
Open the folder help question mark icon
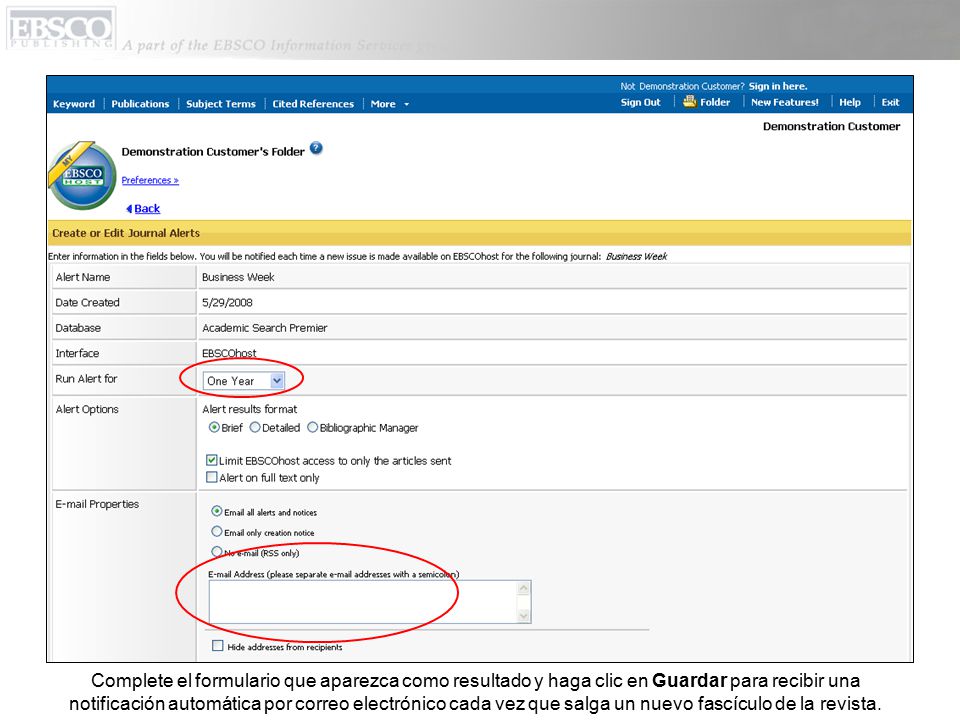pos(316,148)
